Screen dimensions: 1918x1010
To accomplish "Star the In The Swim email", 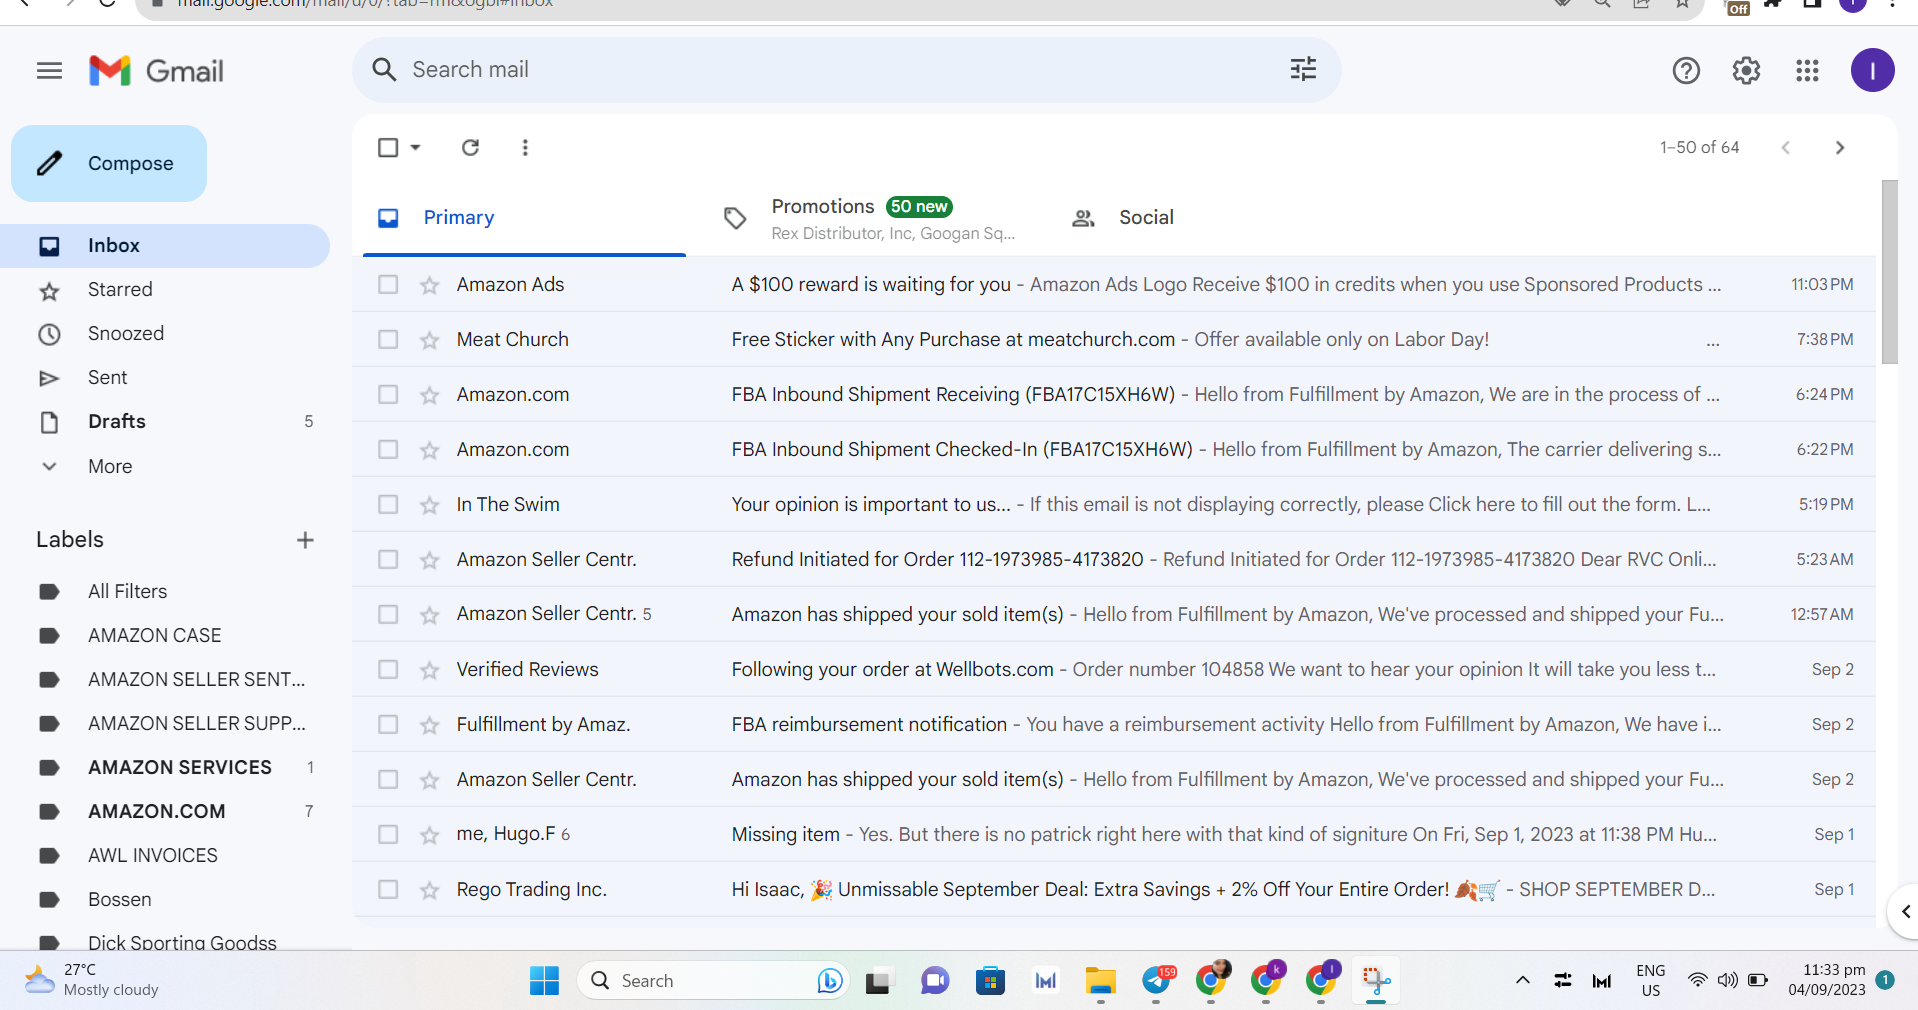I will (430, 505).
